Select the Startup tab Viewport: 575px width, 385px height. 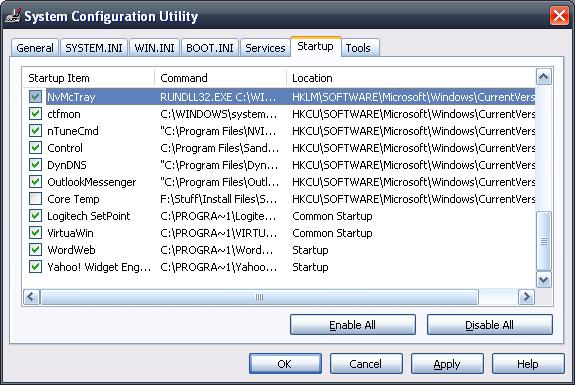click(x=315, y=47)
